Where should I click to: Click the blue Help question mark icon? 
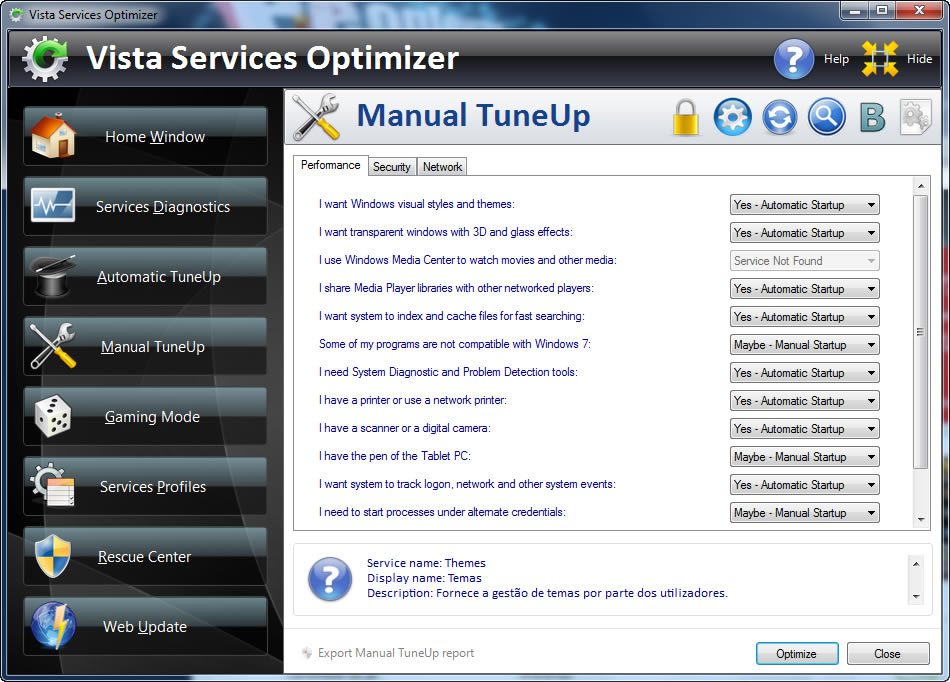coord(793,59)
